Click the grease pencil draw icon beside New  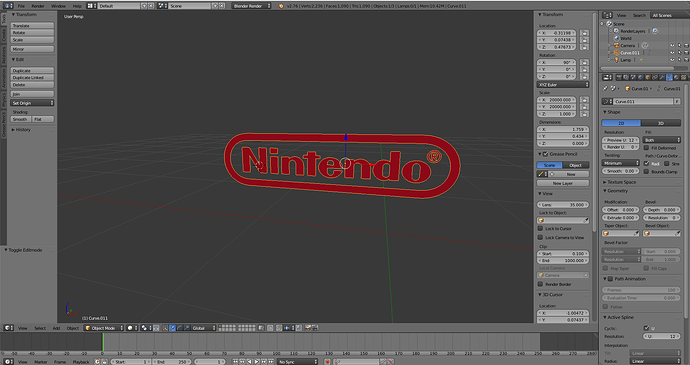coord(542,174)
